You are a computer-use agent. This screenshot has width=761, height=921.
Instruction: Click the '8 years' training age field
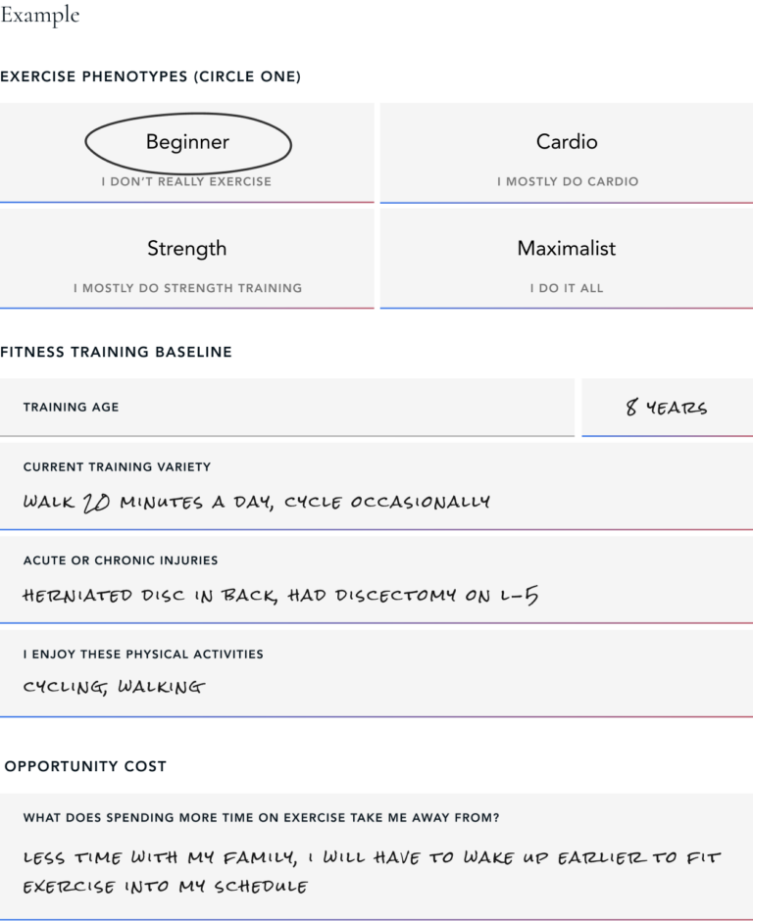point(666,408)
